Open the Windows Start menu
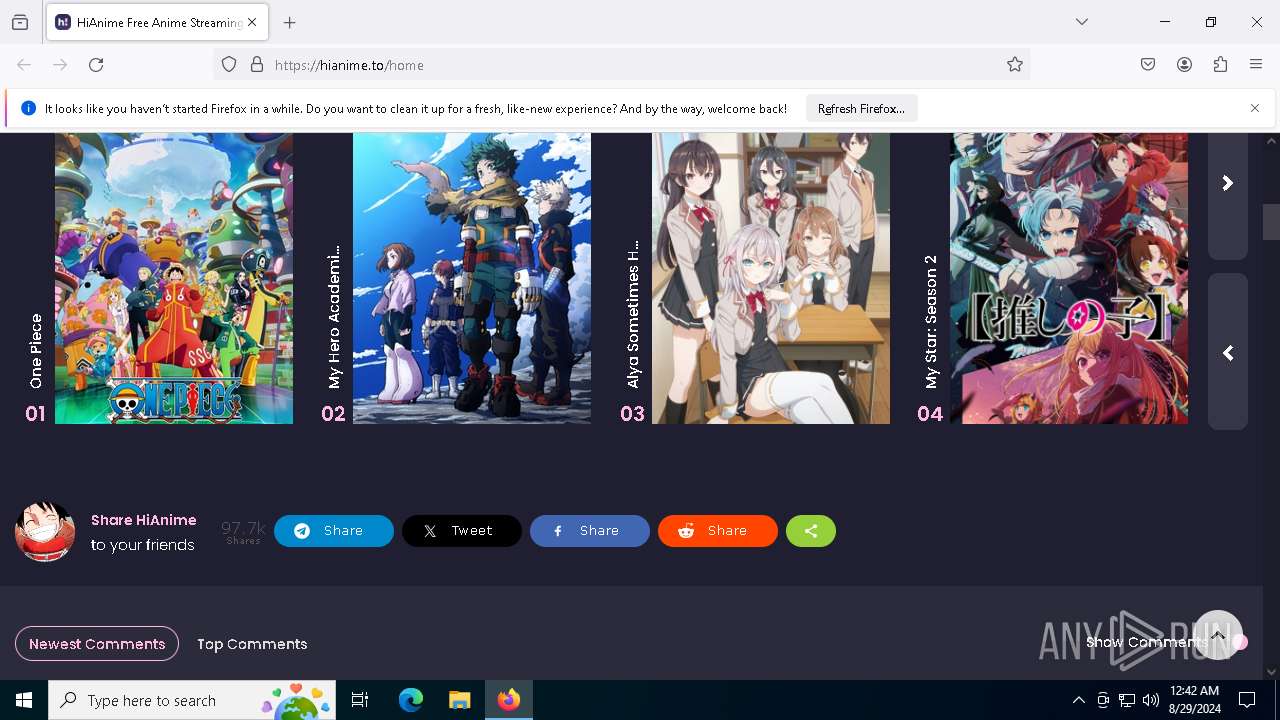This screenshot has height=720, width=1280. (x=24, y=700)
